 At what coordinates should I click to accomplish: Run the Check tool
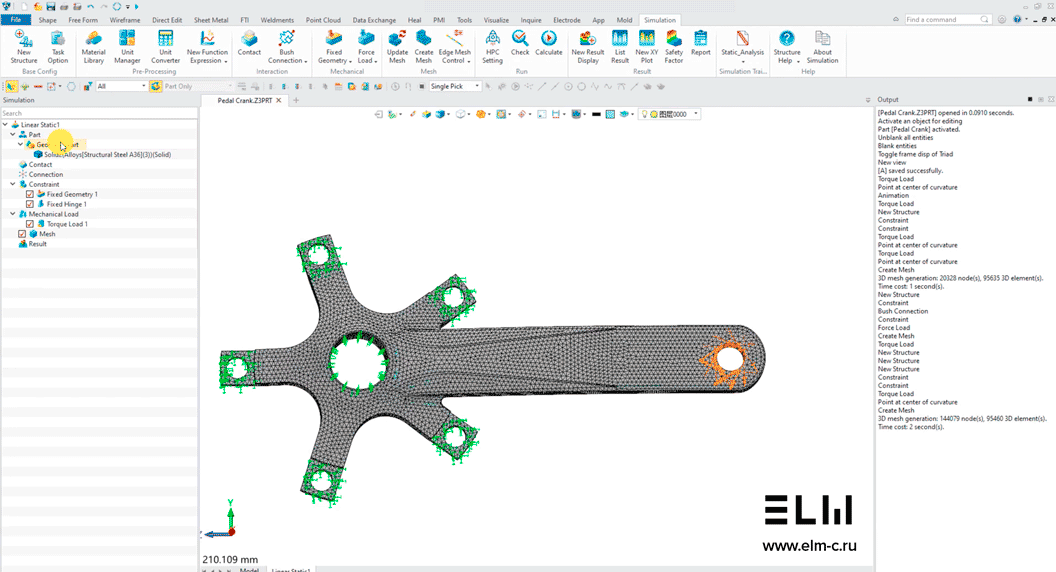click(520, 43)
